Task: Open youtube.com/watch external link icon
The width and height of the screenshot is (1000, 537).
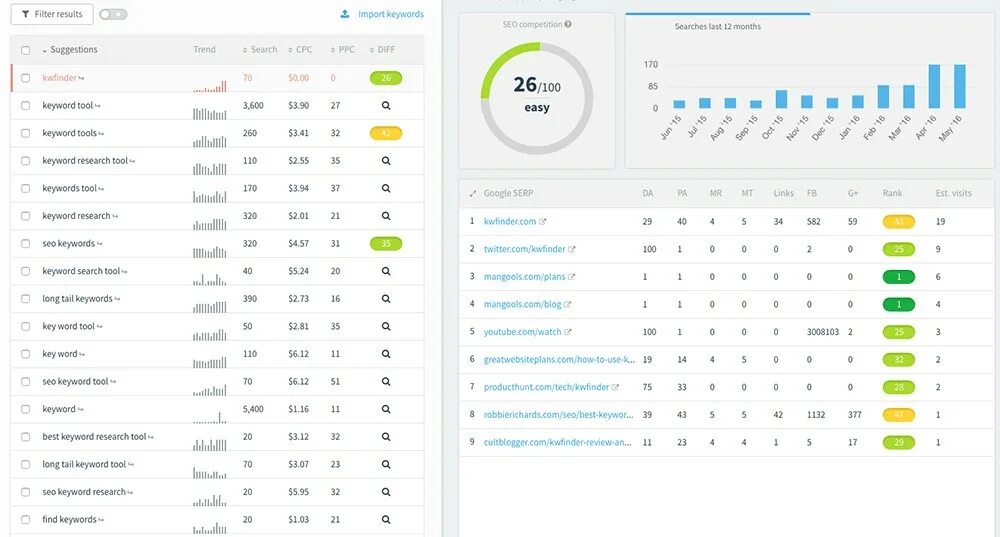Action: pyautogui.click(x=568, y=332)
